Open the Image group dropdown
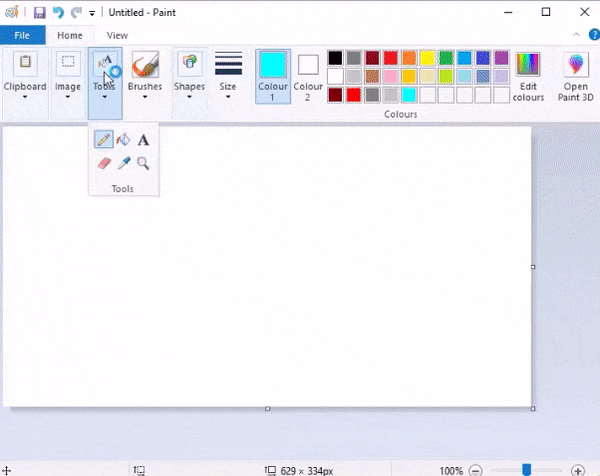 click(x=68, y=83)
